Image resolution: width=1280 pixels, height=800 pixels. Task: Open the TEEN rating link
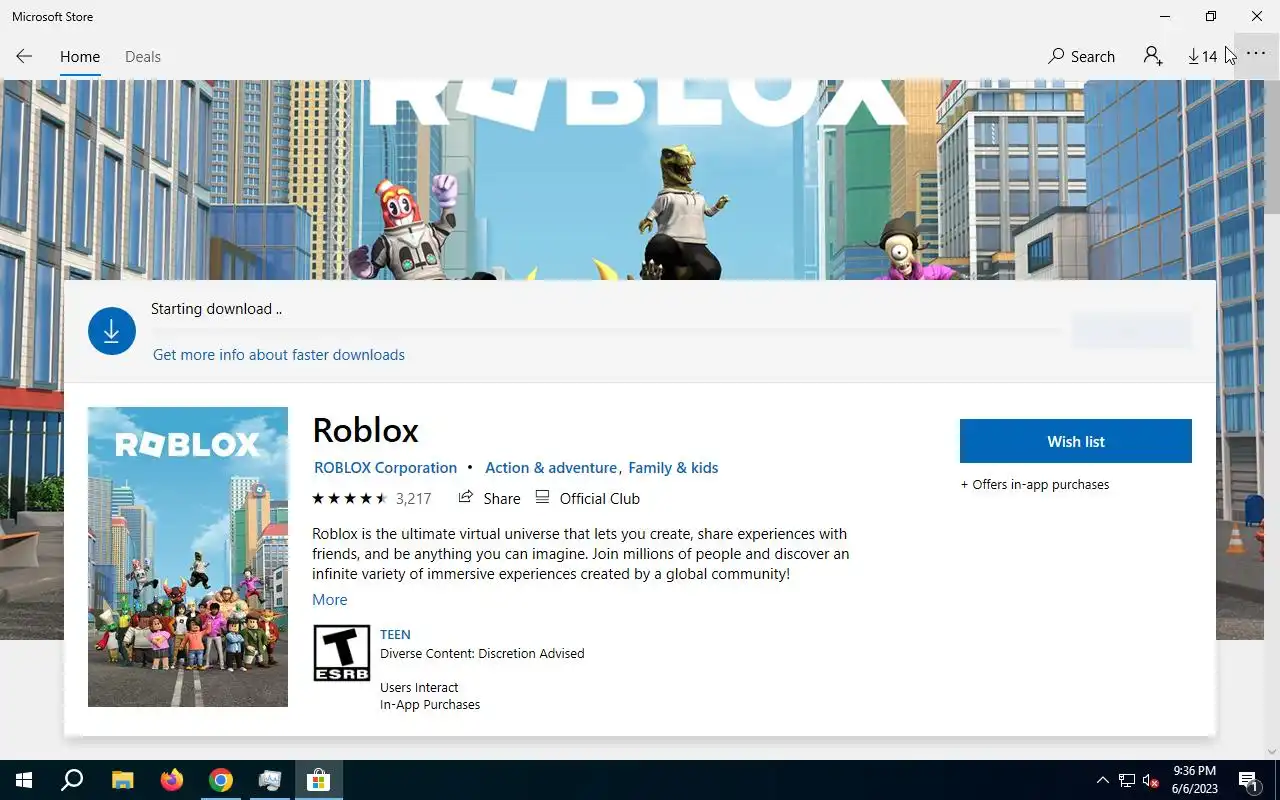tap(395, 634)
